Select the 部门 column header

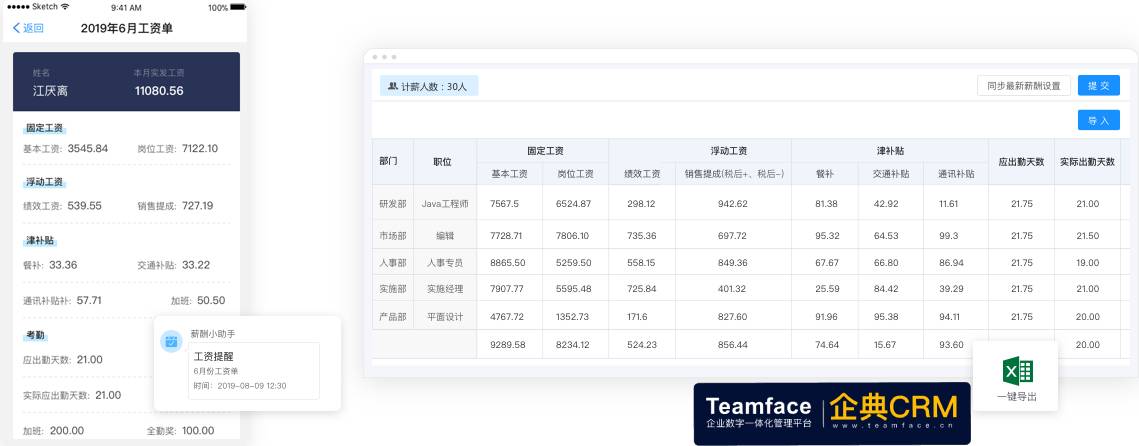389,161
